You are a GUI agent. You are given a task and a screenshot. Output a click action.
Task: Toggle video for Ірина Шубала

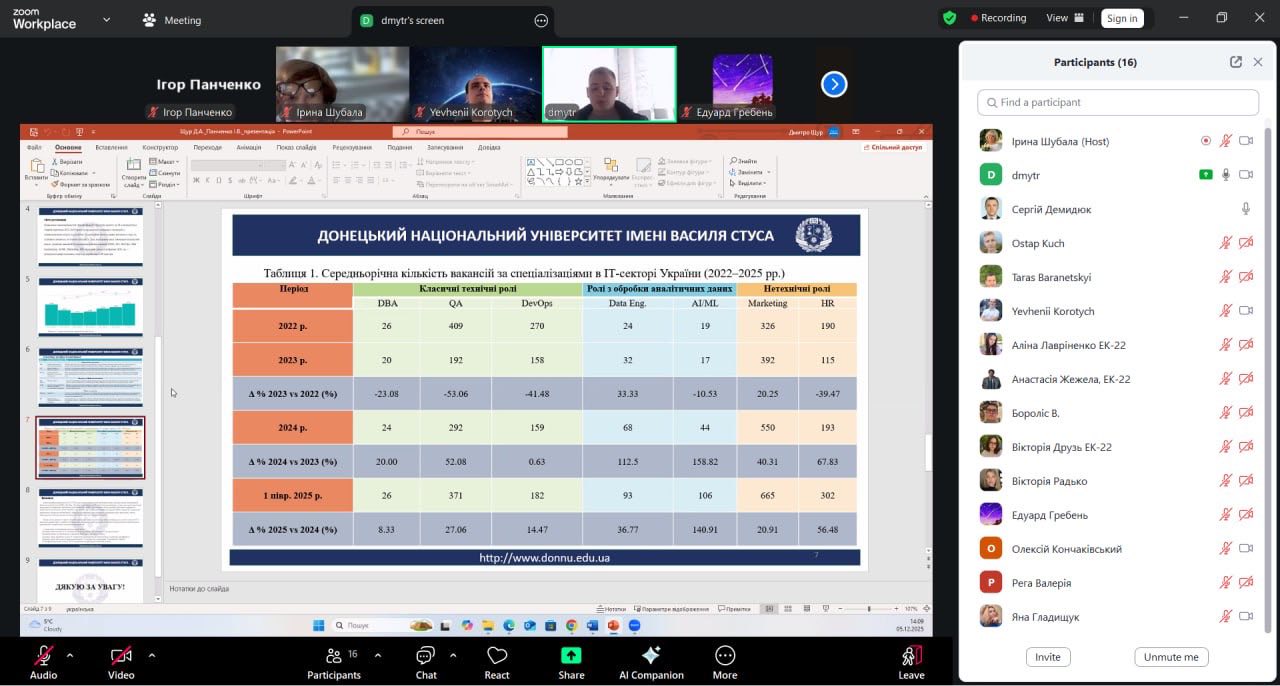[x=1246, y=141]
